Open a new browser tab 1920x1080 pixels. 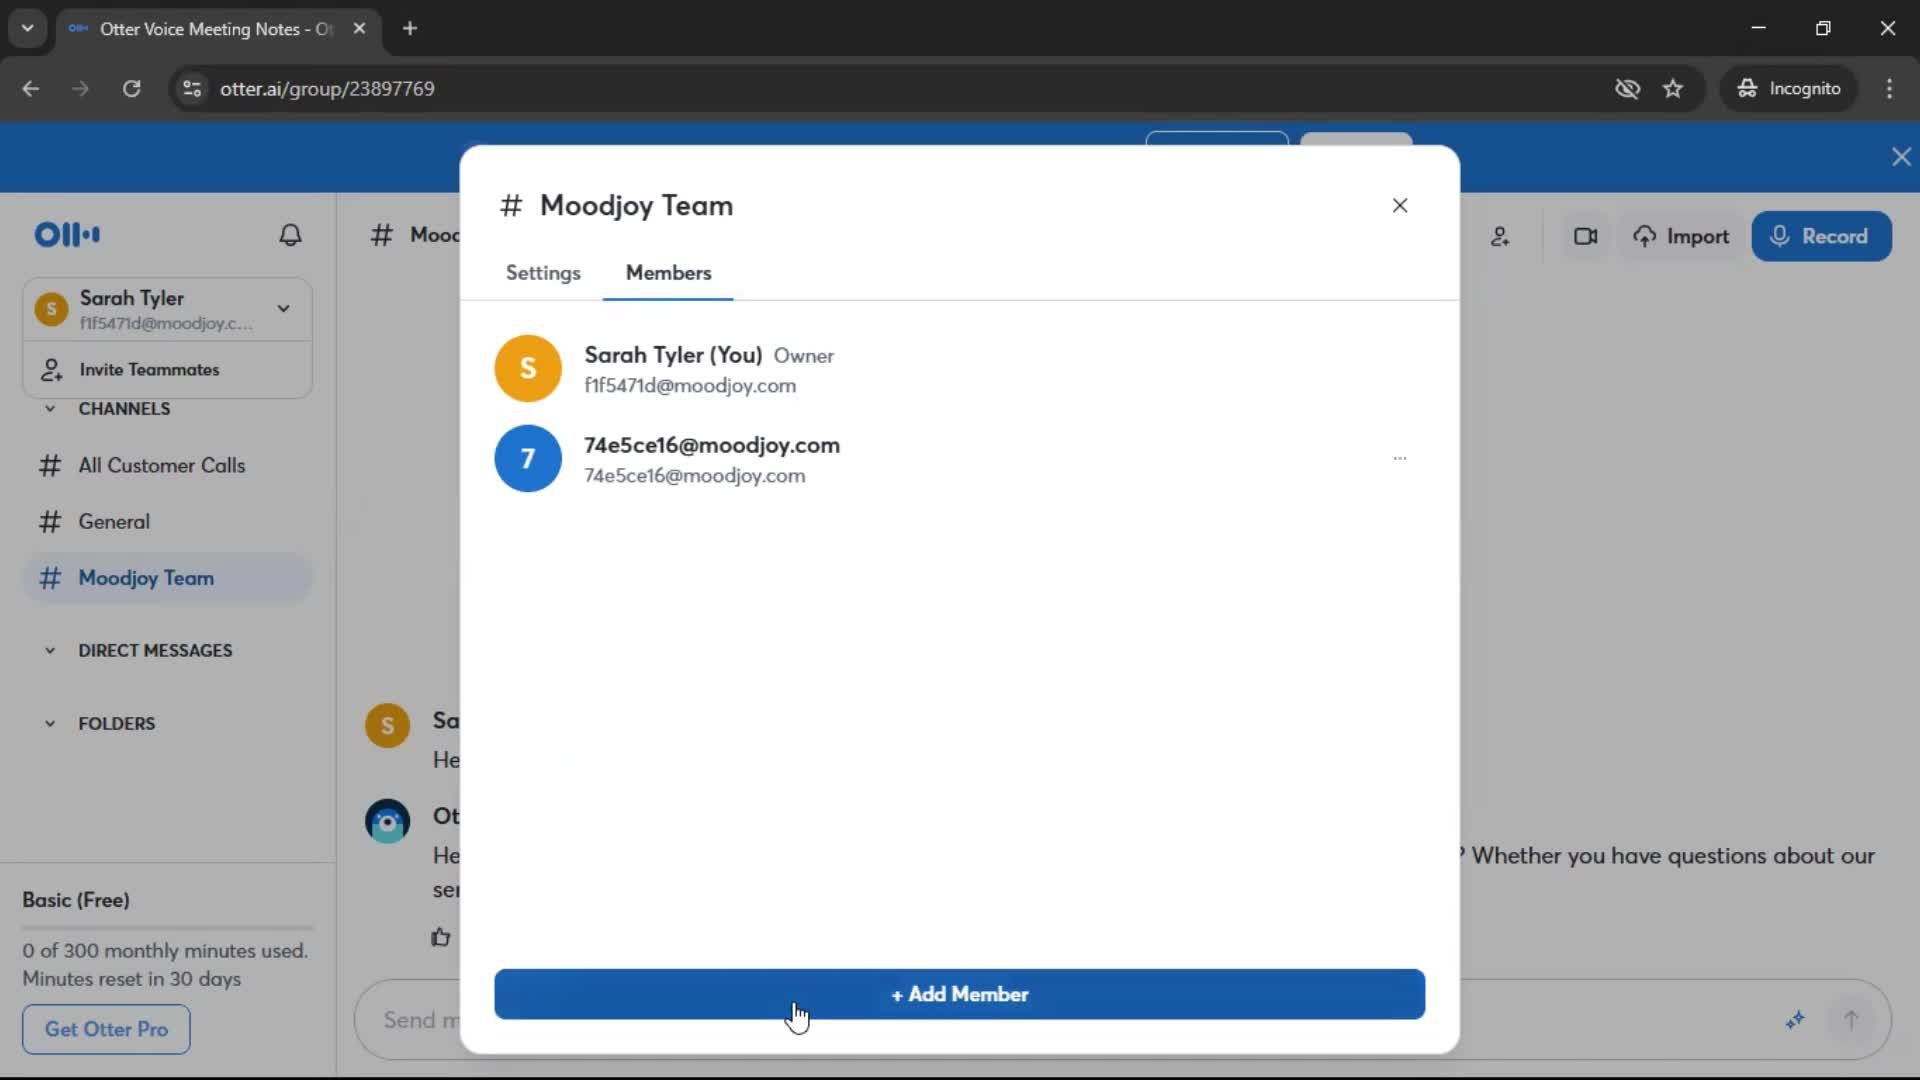click(x=410, y=29)
